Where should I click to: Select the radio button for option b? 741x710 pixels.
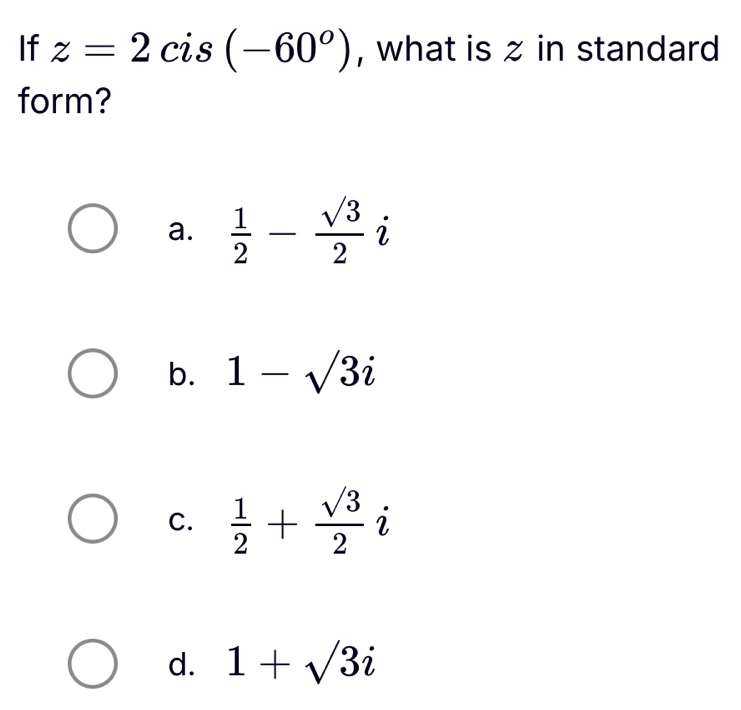coord(97,373)
